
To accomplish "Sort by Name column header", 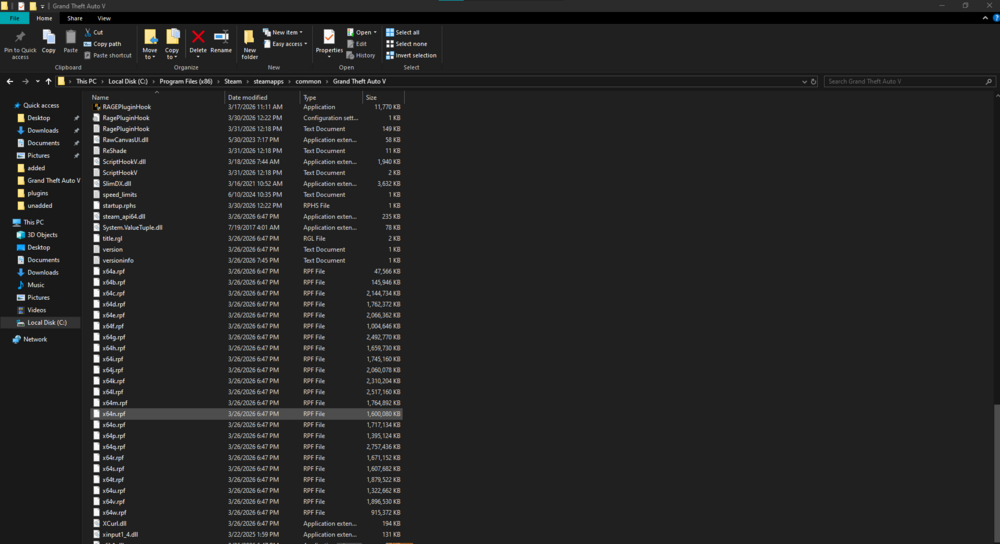I will pyautogui.click(x=156, y=98).
